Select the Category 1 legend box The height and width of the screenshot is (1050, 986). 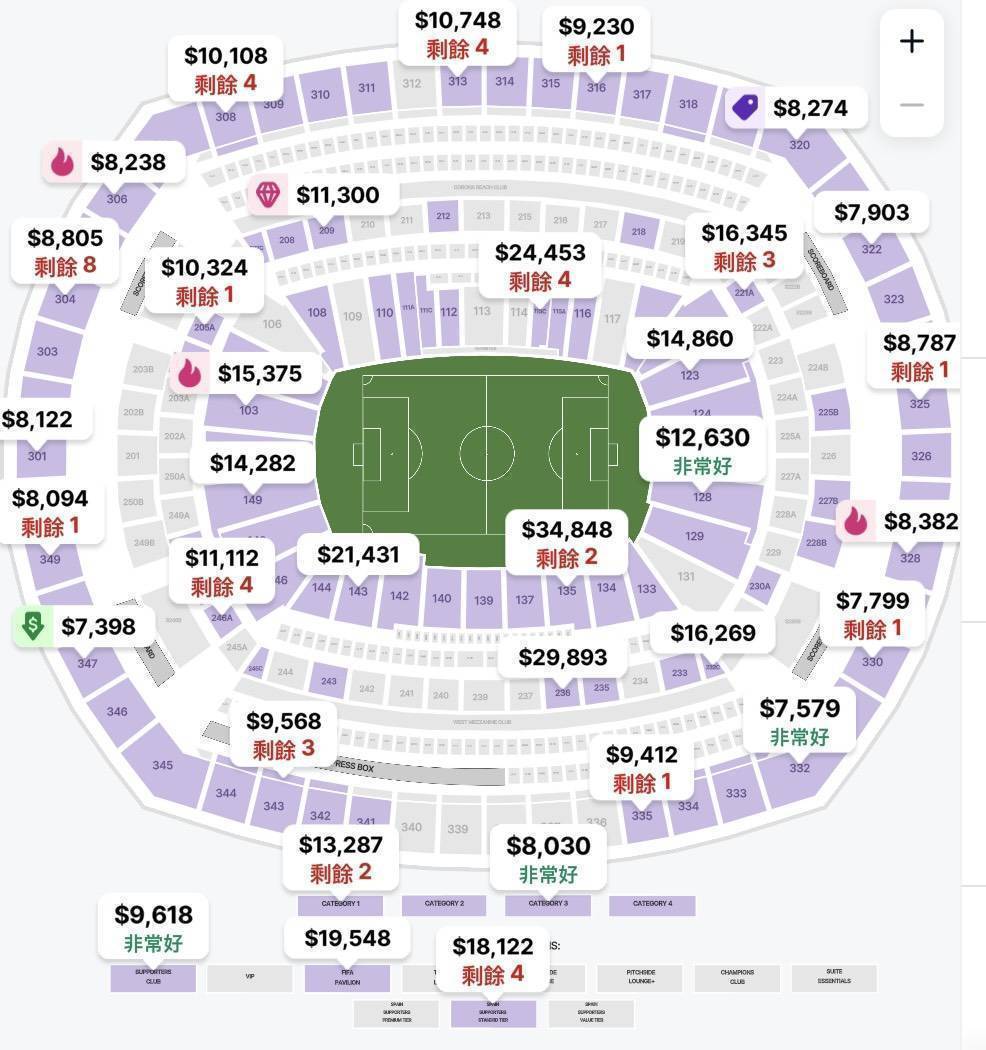point(340,904)
